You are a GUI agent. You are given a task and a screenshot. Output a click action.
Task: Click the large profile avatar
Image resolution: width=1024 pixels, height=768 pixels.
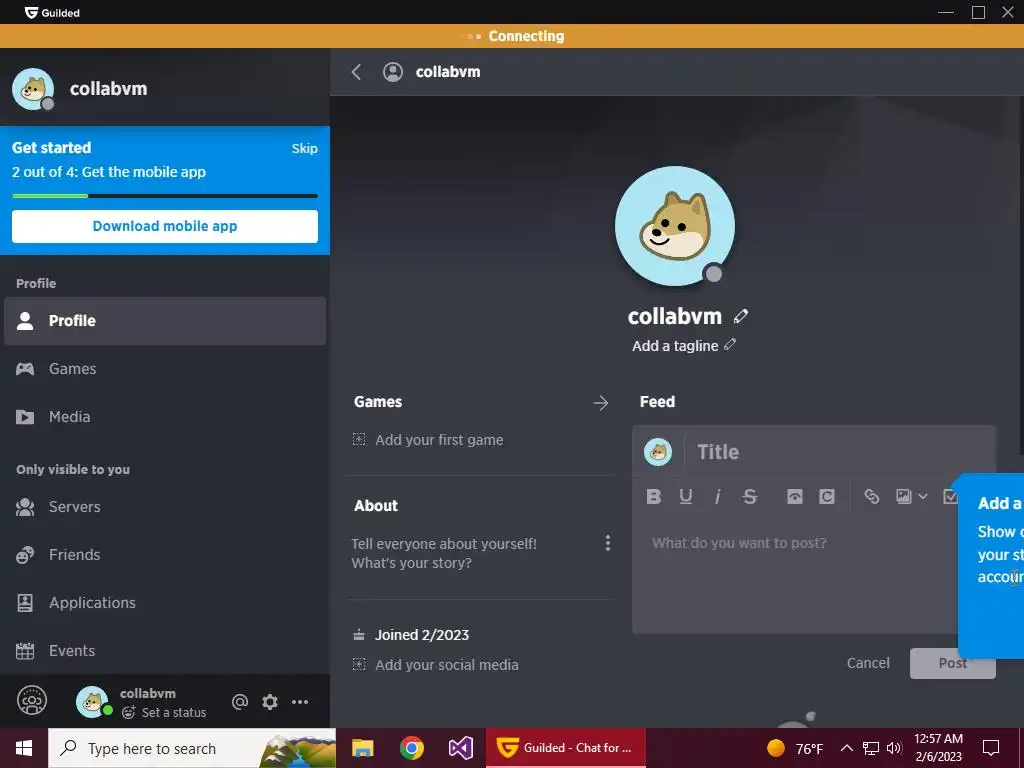[675, 226]
